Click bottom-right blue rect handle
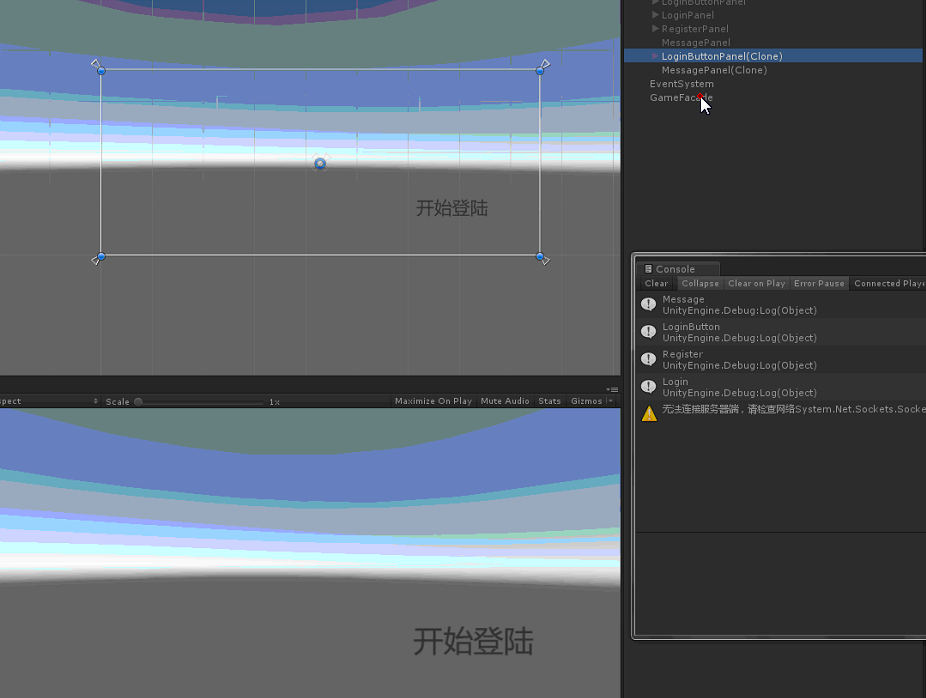 [x=540, y=256]
